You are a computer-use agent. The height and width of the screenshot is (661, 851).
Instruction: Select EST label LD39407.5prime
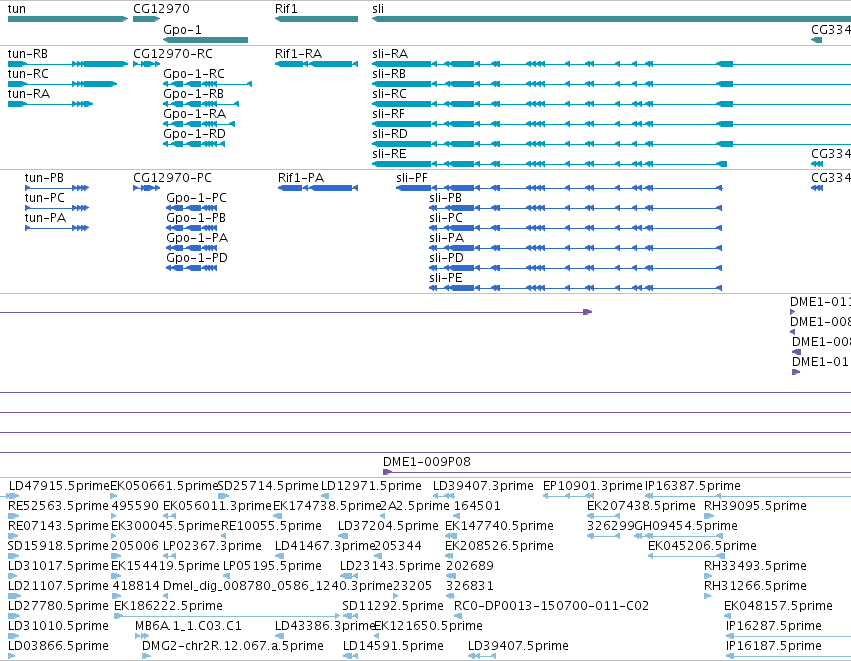tap(518, 647)
